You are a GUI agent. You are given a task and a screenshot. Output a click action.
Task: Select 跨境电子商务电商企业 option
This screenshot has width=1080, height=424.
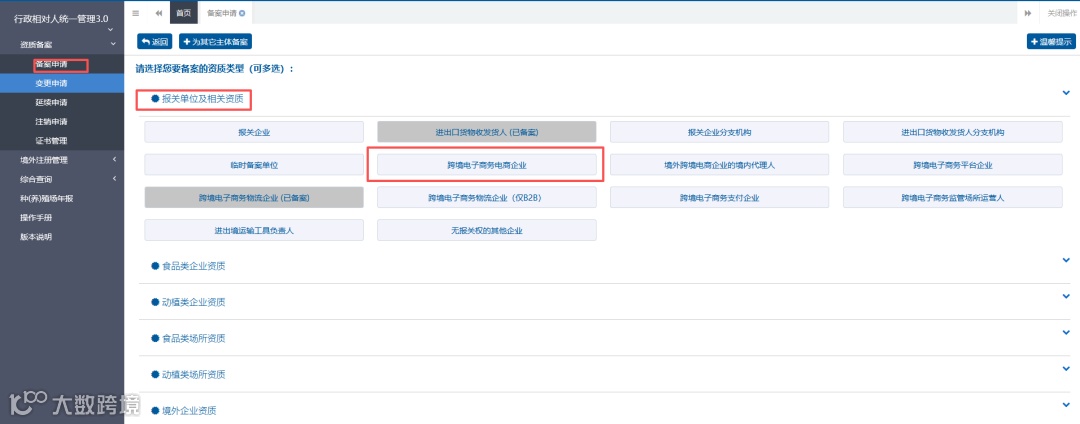click(x=486, y=165)
